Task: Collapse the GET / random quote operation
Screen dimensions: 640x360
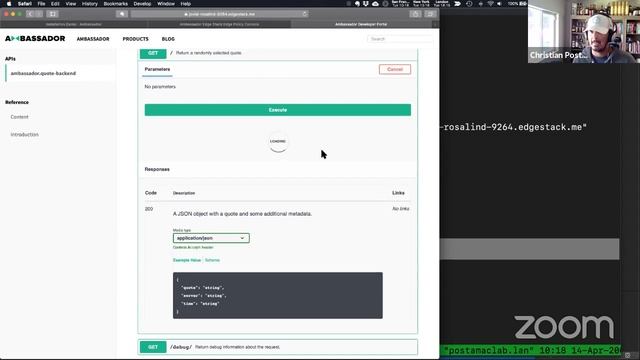Action: point(278,53)
